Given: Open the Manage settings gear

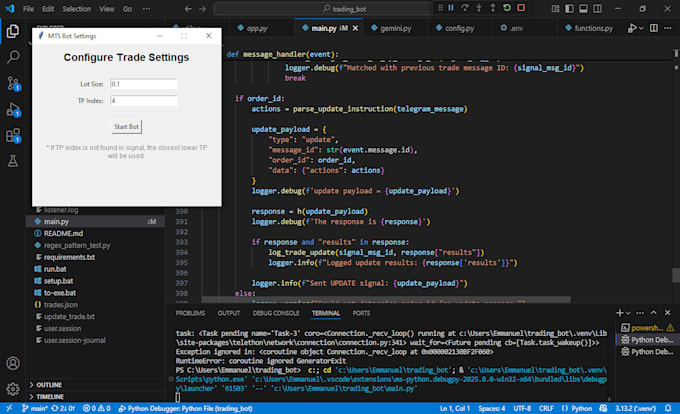Looking at the screenshot, I should click(13, 389).
